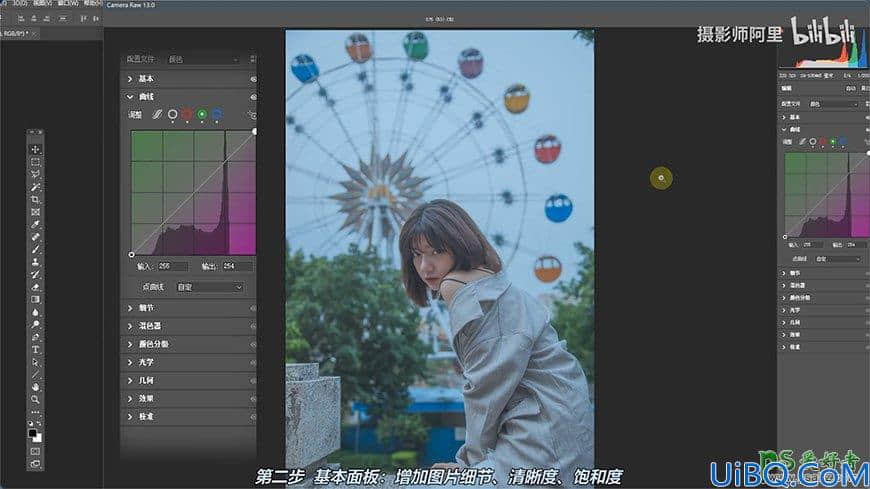This screenshot has height=489, width=870.
Task: Toggle visibility eye for 曲线 section
Action: pos(254,97)
